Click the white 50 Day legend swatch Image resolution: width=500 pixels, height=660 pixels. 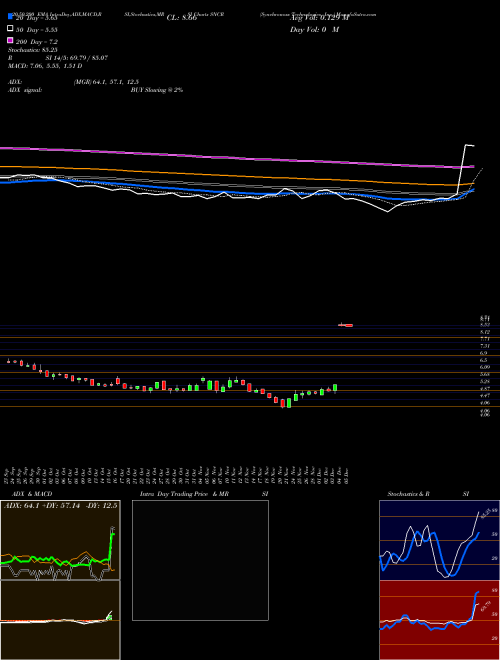11,29
